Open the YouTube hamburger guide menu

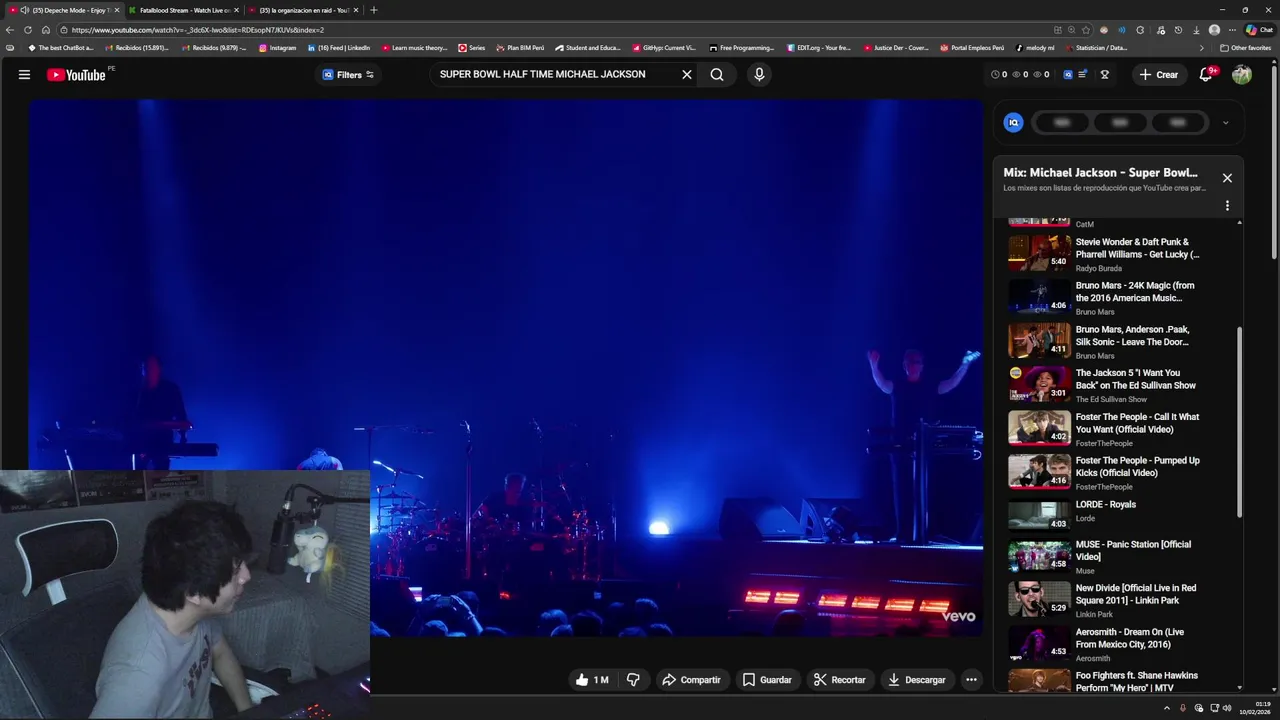click(x=24, y=74)
